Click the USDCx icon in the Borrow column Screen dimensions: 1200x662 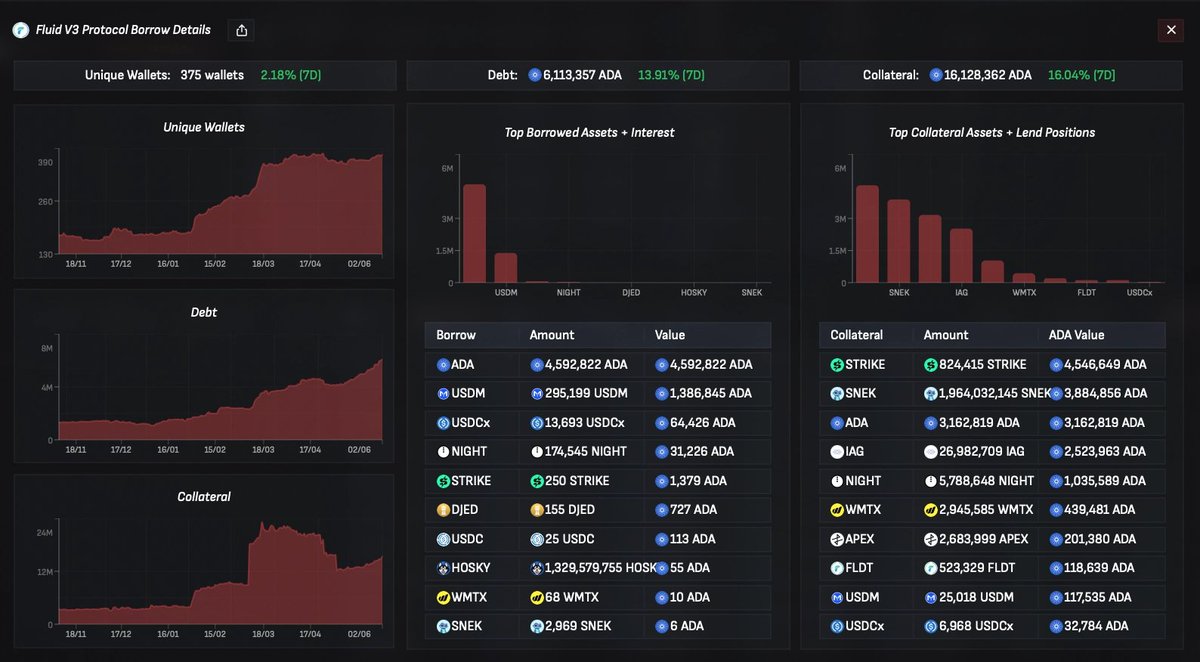[x=443, y=423]
